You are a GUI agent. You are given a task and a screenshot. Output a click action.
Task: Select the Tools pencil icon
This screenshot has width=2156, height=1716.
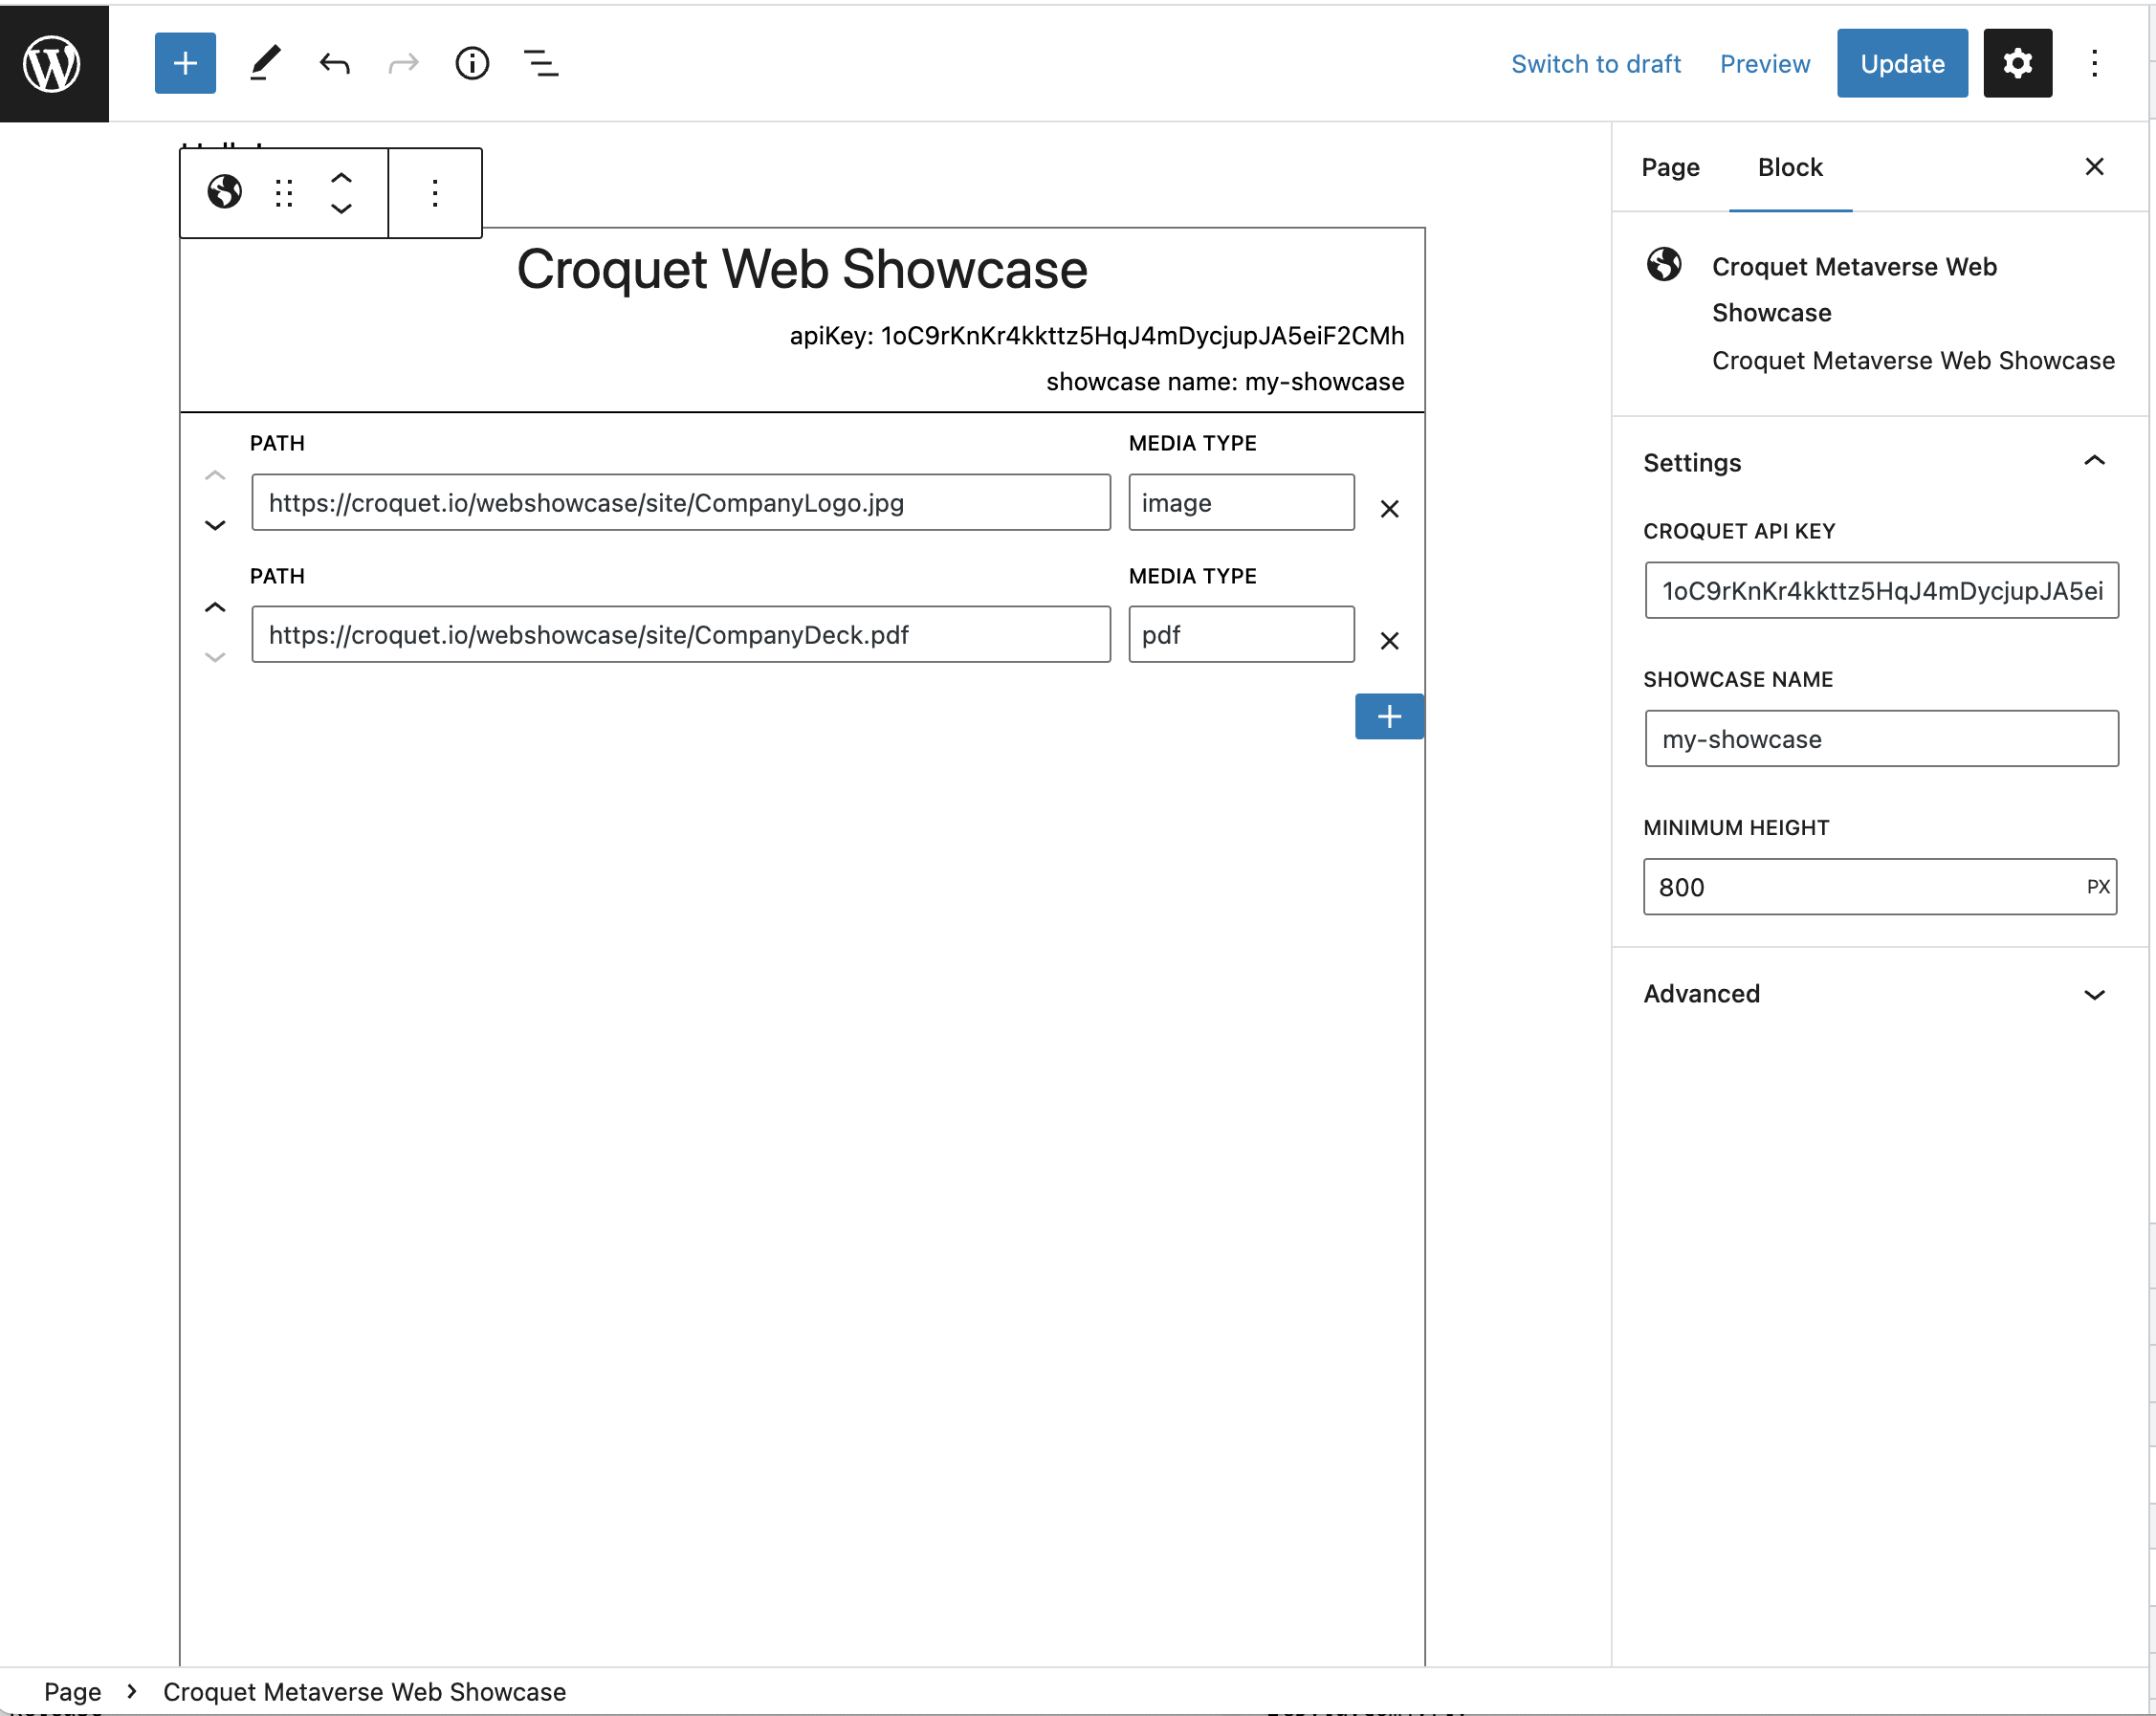[265, 64]
